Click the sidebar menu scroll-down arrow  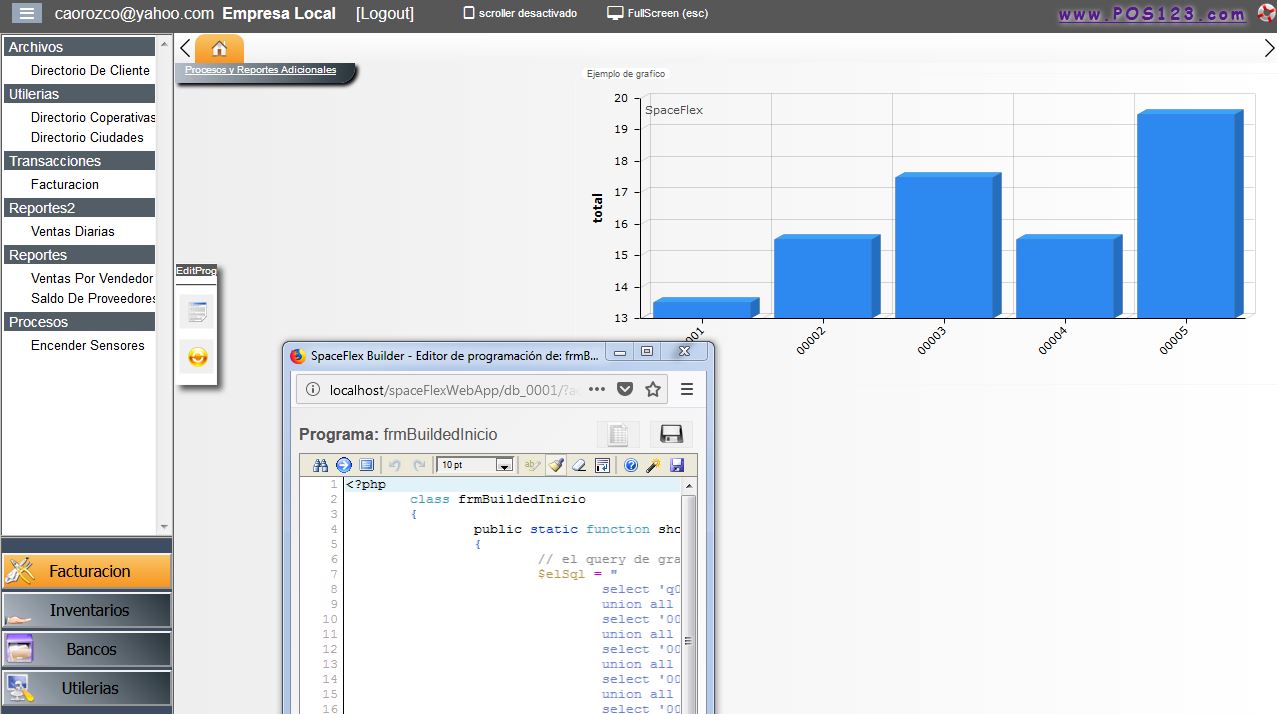[x=164, y=527]
